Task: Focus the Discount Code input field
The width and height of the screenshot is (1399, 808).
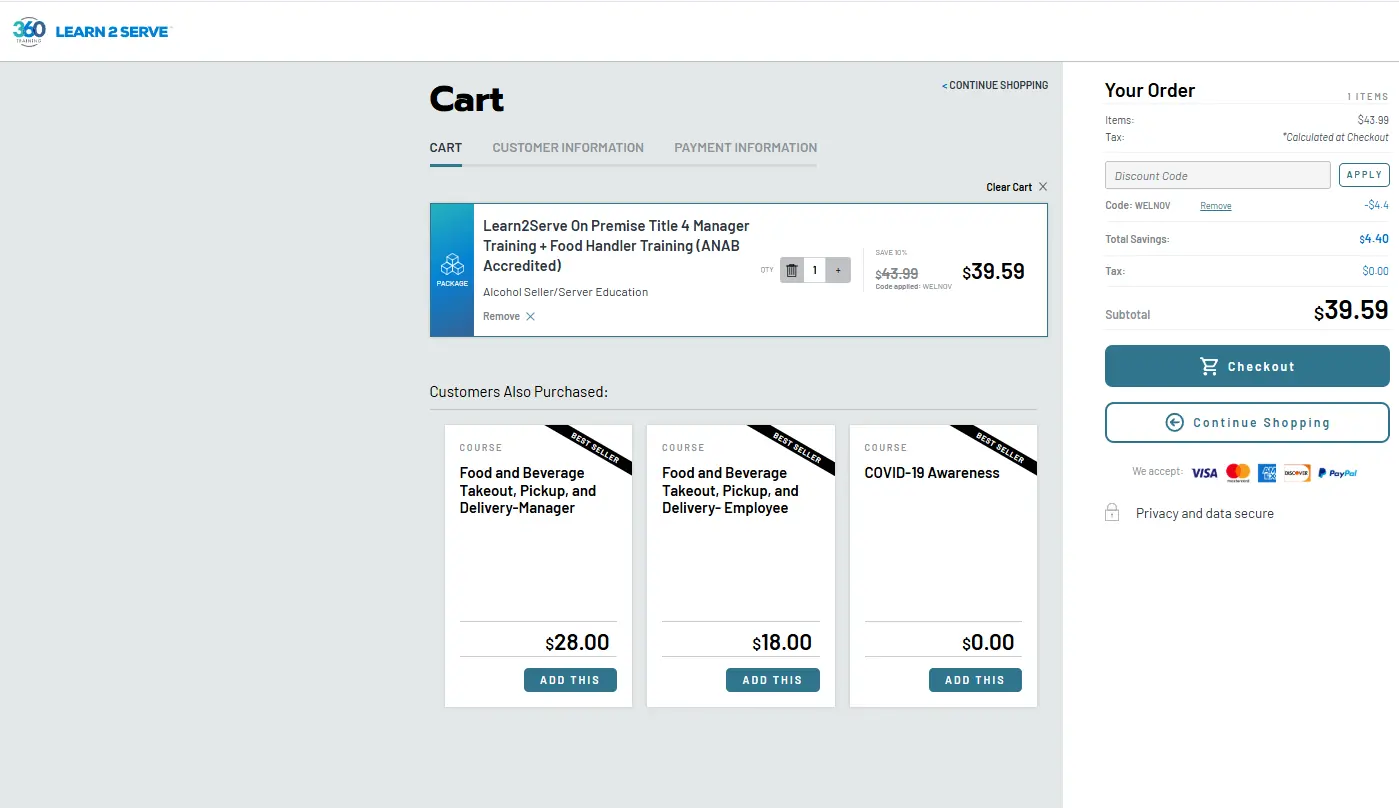Action: [1217, 176]
